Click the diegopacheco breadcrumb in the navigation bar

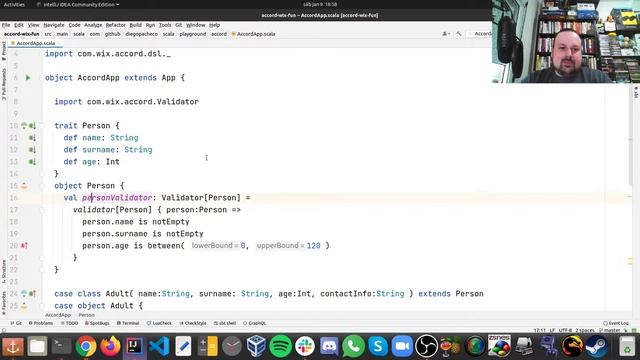142,34
